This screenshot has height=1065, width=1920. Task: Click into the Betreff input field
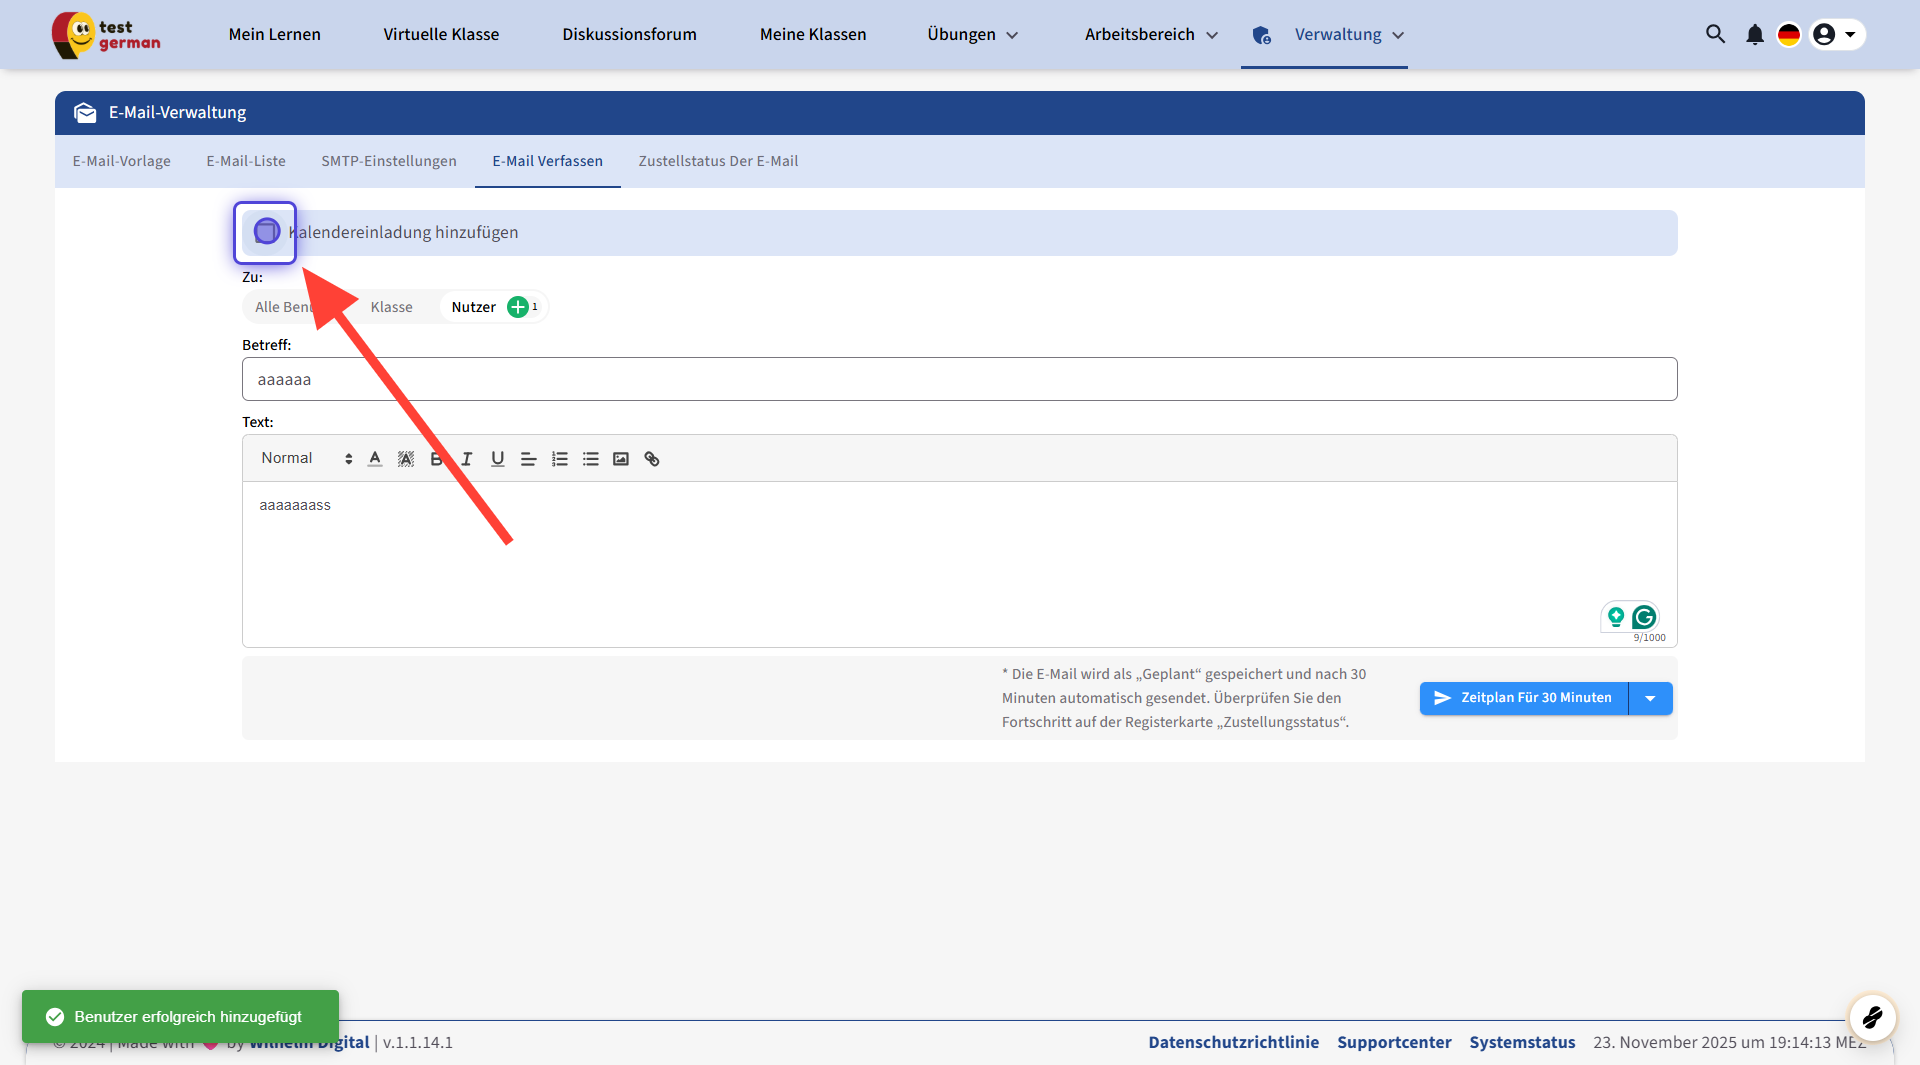coord(959,380)
